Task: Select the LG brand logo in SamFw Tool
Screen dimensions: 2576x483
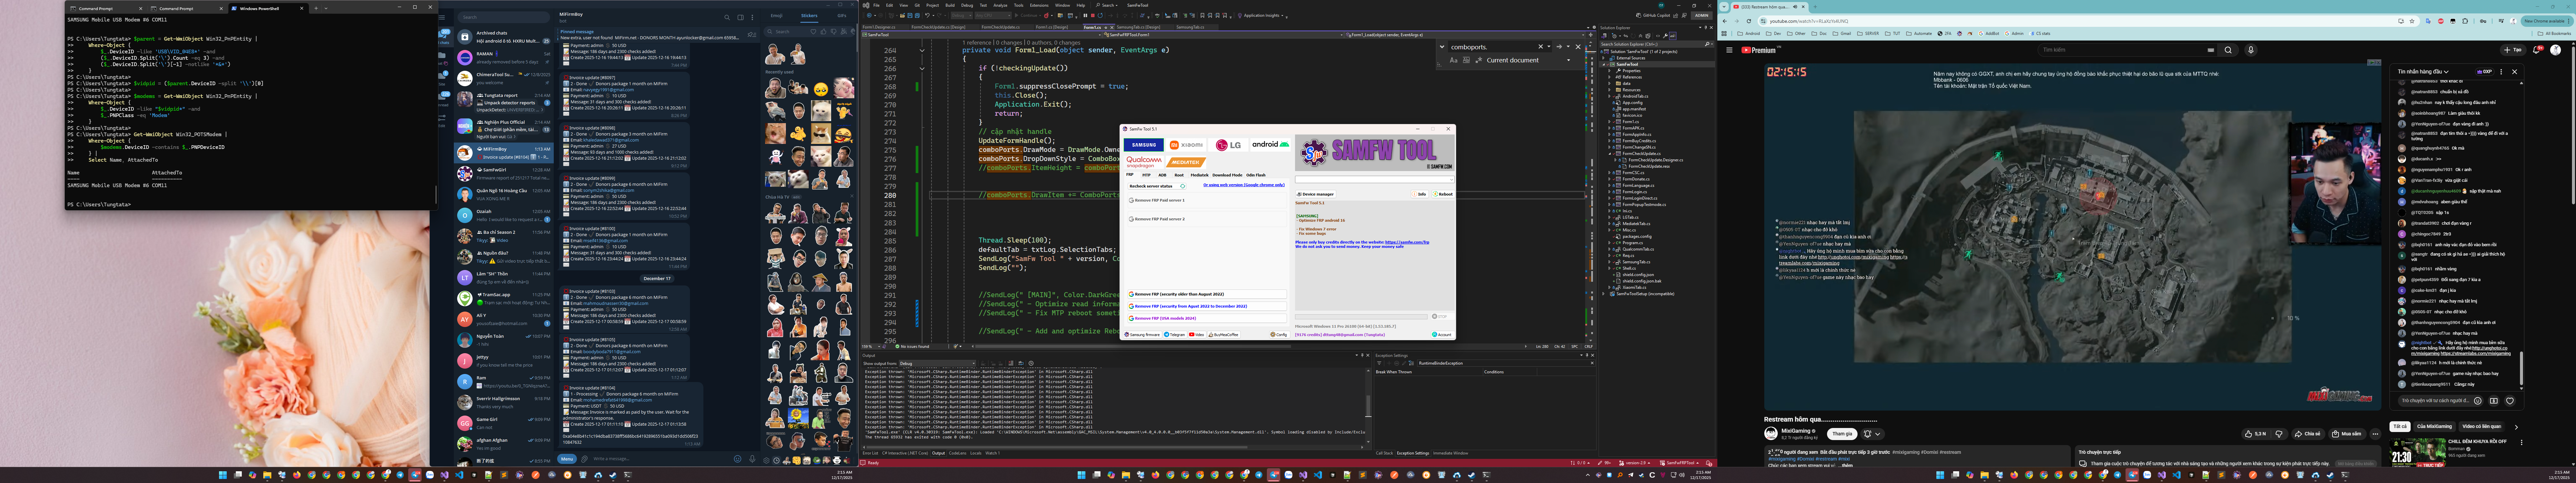Action: coord(1228,145)
